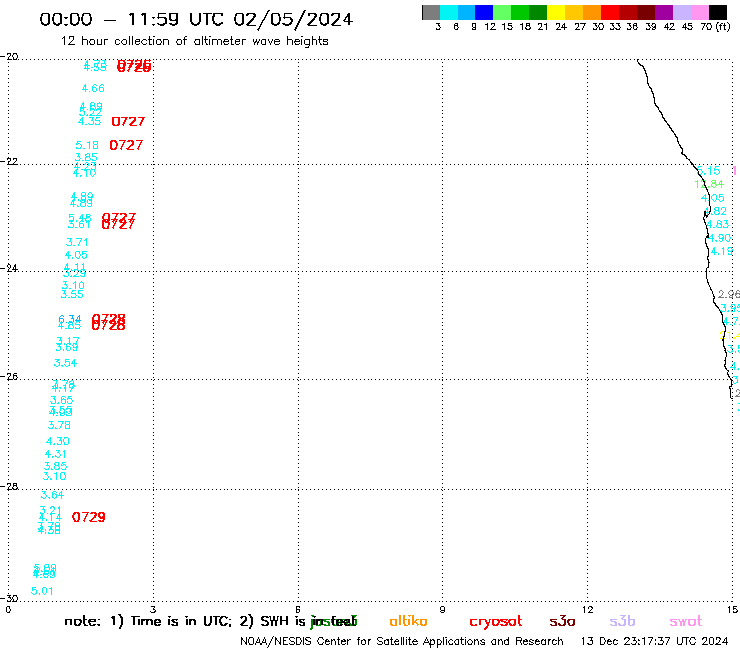Click the wave height value 4.35
The height and width of the screenshot is (650, 740).
pyautogui.click(x=90, y=121)
